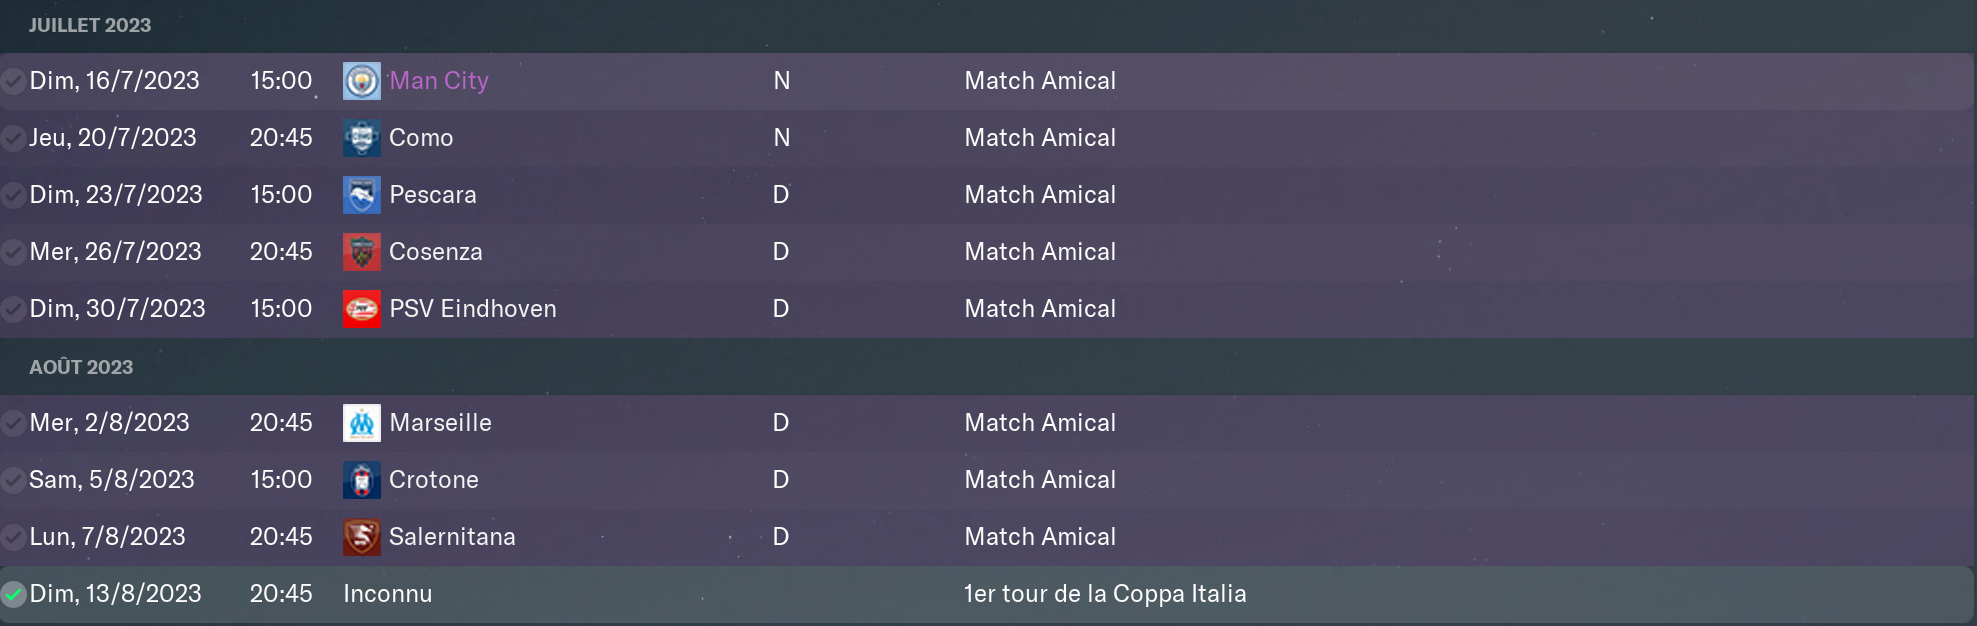
Task: Collapse the AOÛT 2023 month header
Action: tap(988, 367)
